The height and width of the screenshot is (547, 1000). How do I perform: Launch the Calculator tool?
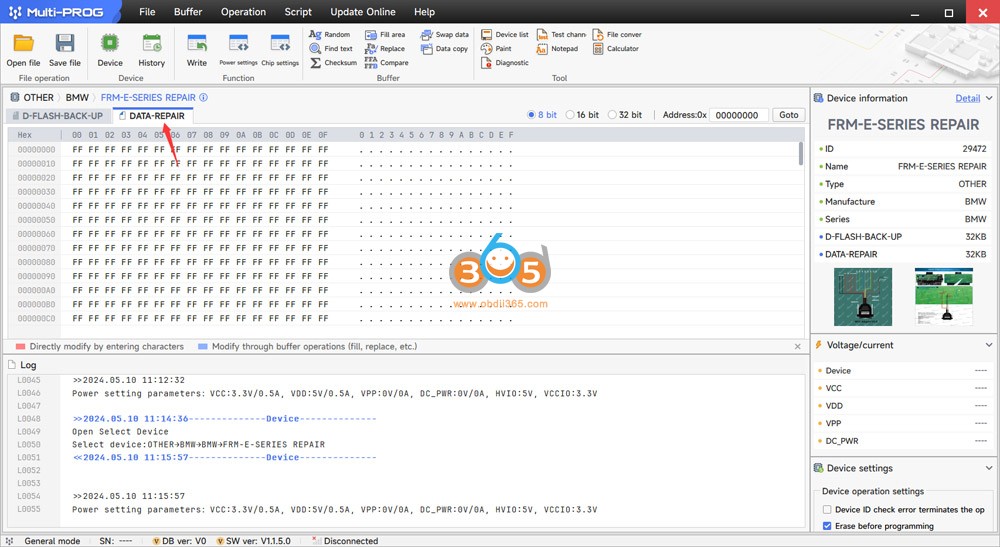coord(615,48)
